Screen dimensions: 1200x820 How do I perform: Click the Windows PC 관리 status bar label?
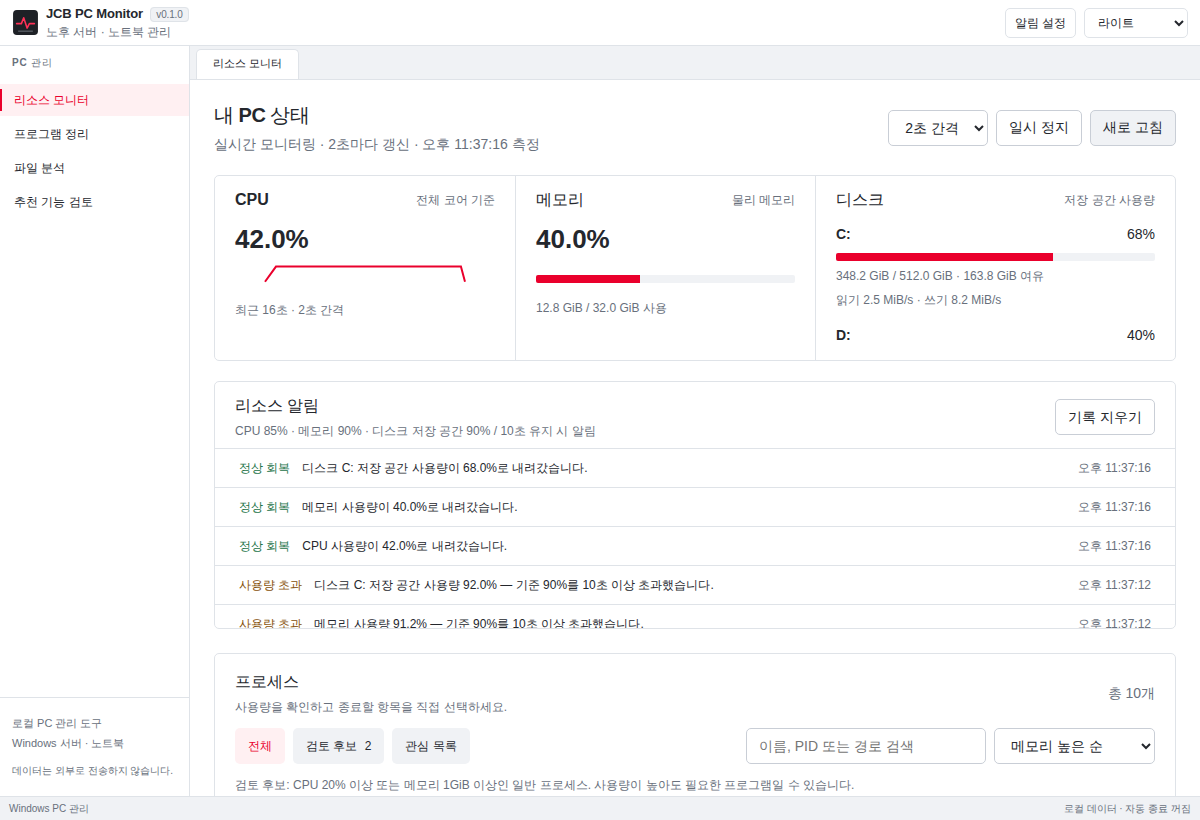49,808
